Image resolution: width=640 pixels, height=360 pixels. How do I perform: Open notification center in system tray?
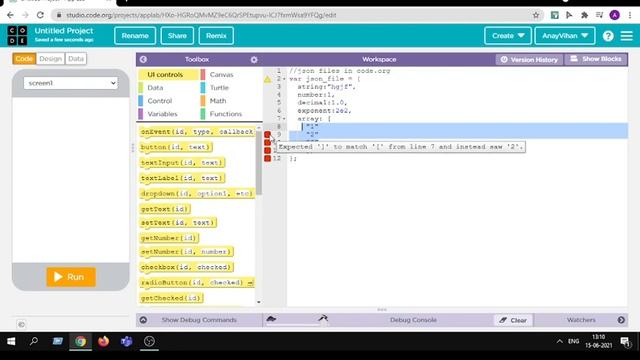[625, 341]
